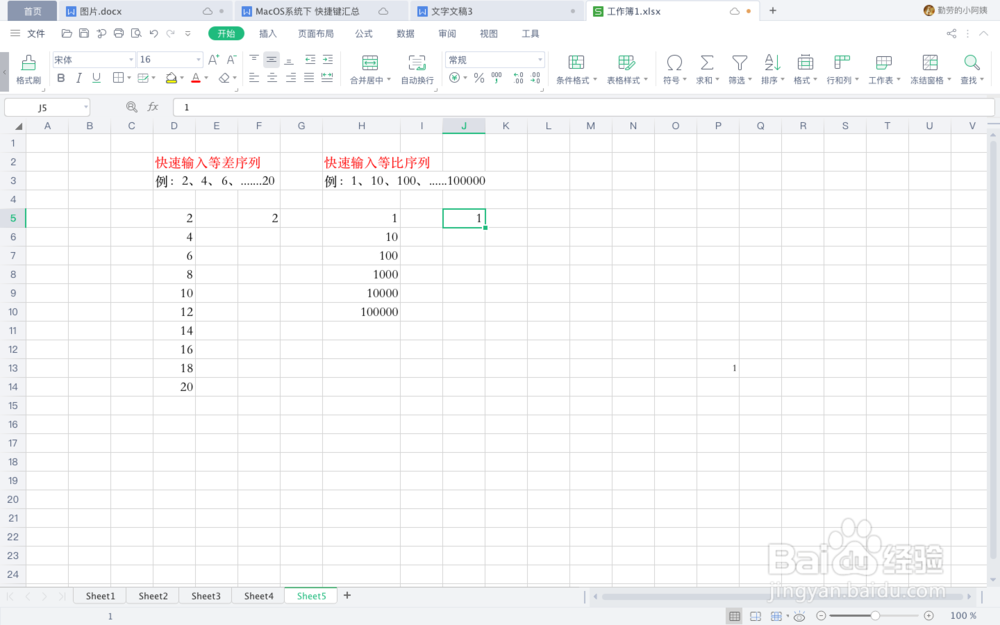
Task: Toggle middle vertical alignment
Action: pos(272,59)
